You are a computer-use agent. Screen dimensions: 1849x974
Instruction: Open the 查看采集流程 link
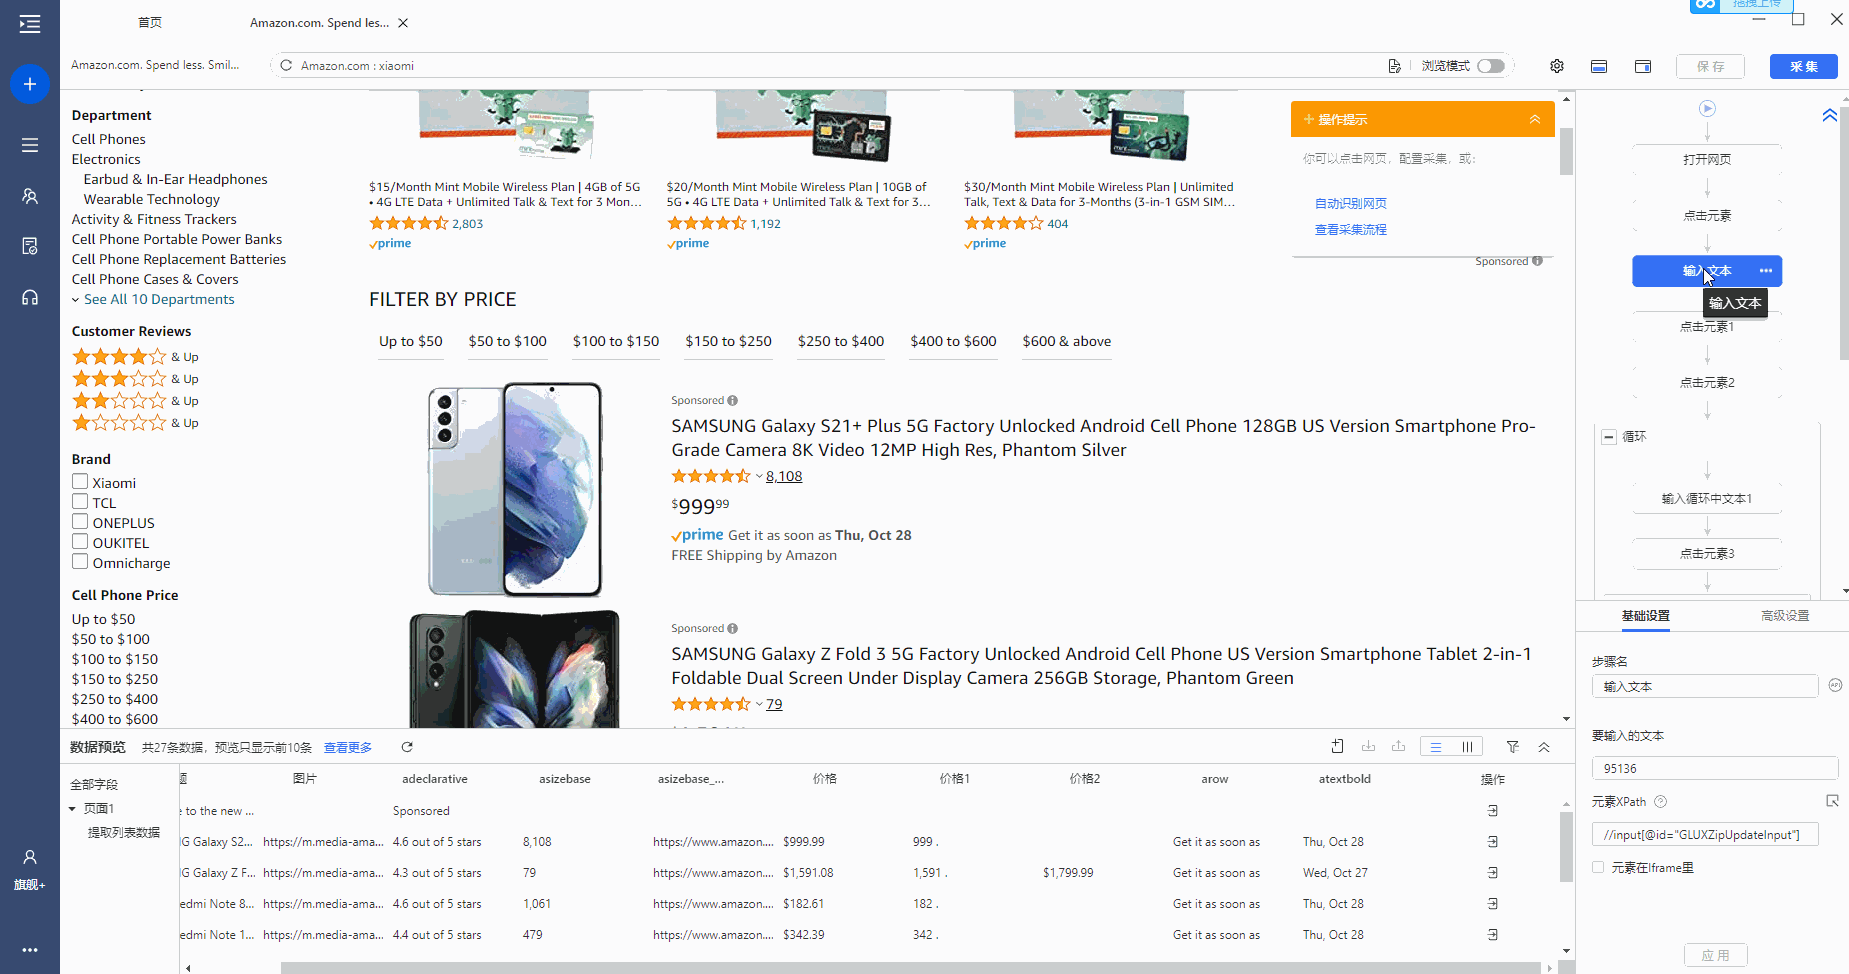click(x=1351, y=230)
